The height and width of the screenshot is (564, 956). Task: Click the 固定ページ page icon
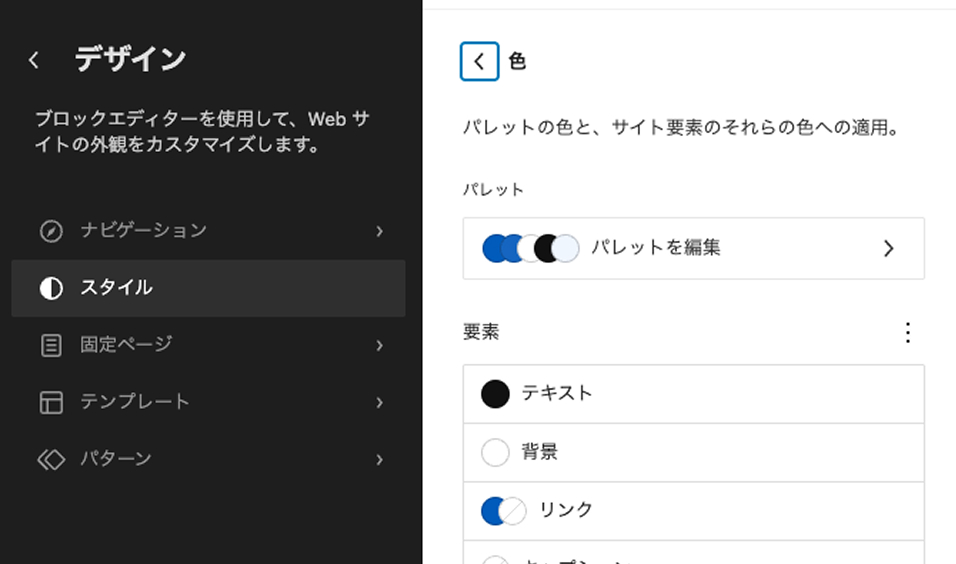click(51, 345)
